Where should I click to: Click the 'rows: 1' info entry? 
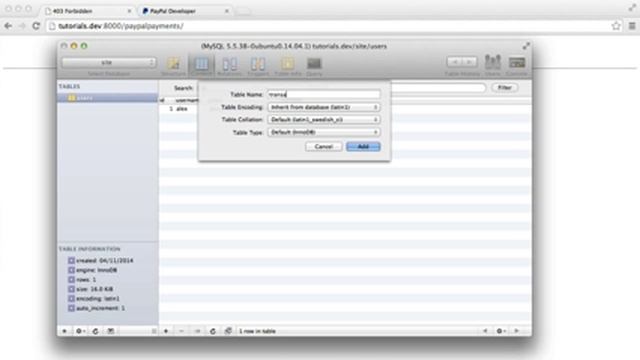point(82,280)
